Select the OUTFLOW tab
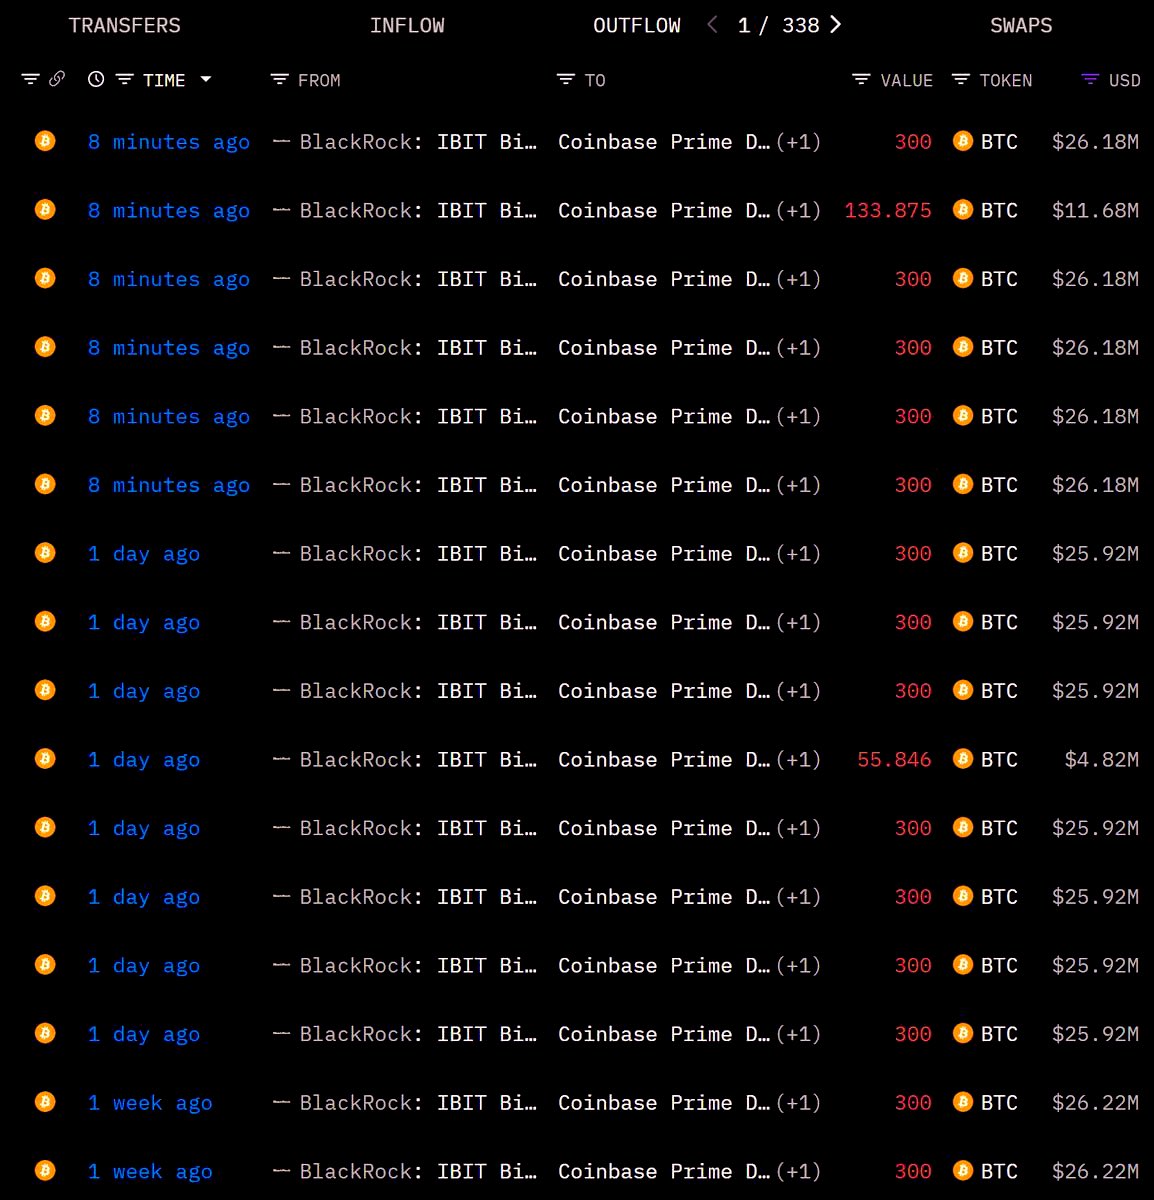 (x=637, y=25)
